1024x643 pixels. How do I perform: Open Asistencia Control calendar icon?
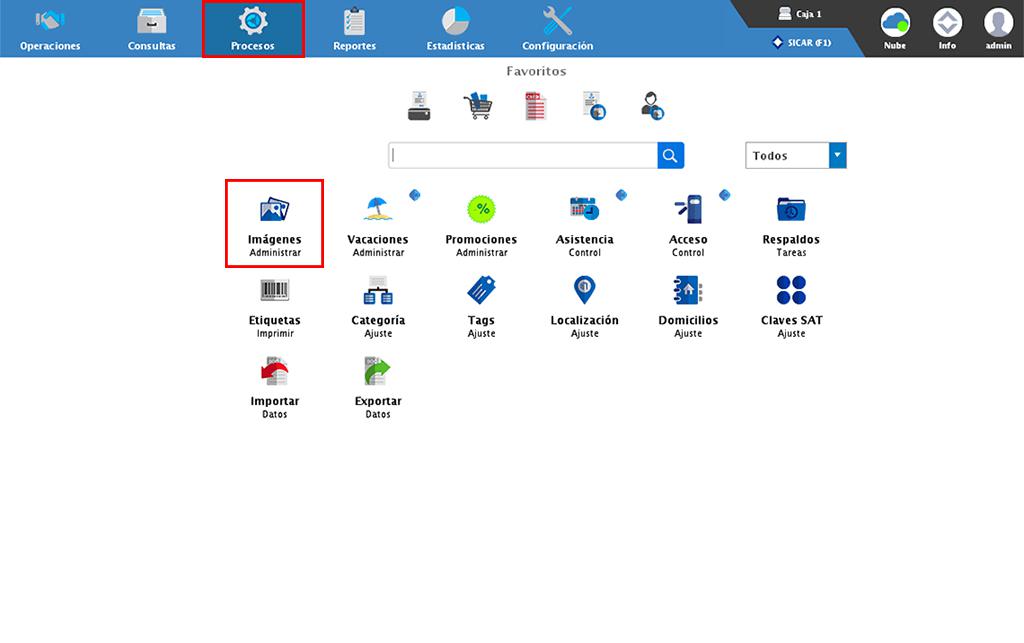[584, 210]
